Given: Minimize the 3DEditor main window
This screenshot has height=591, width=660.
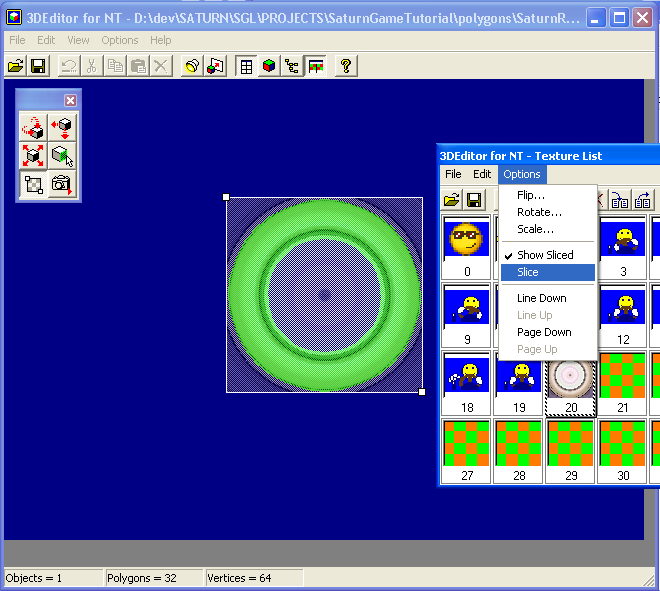Looking at the screenshot, I should pos(596,18).
